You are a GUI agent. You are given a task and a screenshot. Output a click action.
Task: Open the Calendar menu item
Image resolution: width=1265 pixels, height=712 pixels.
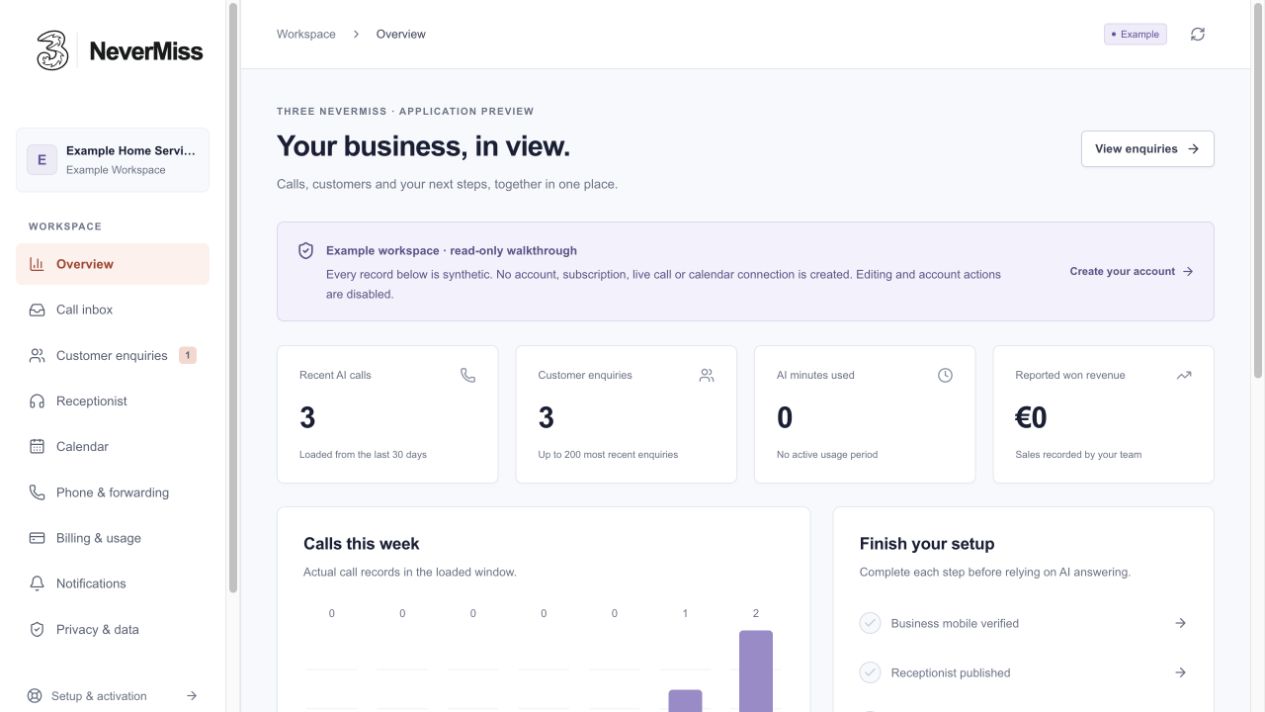[113, 447]
